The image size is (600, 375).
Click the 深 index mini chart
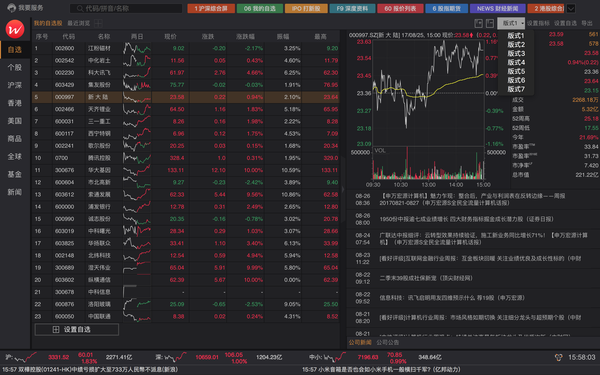(175, 357)
